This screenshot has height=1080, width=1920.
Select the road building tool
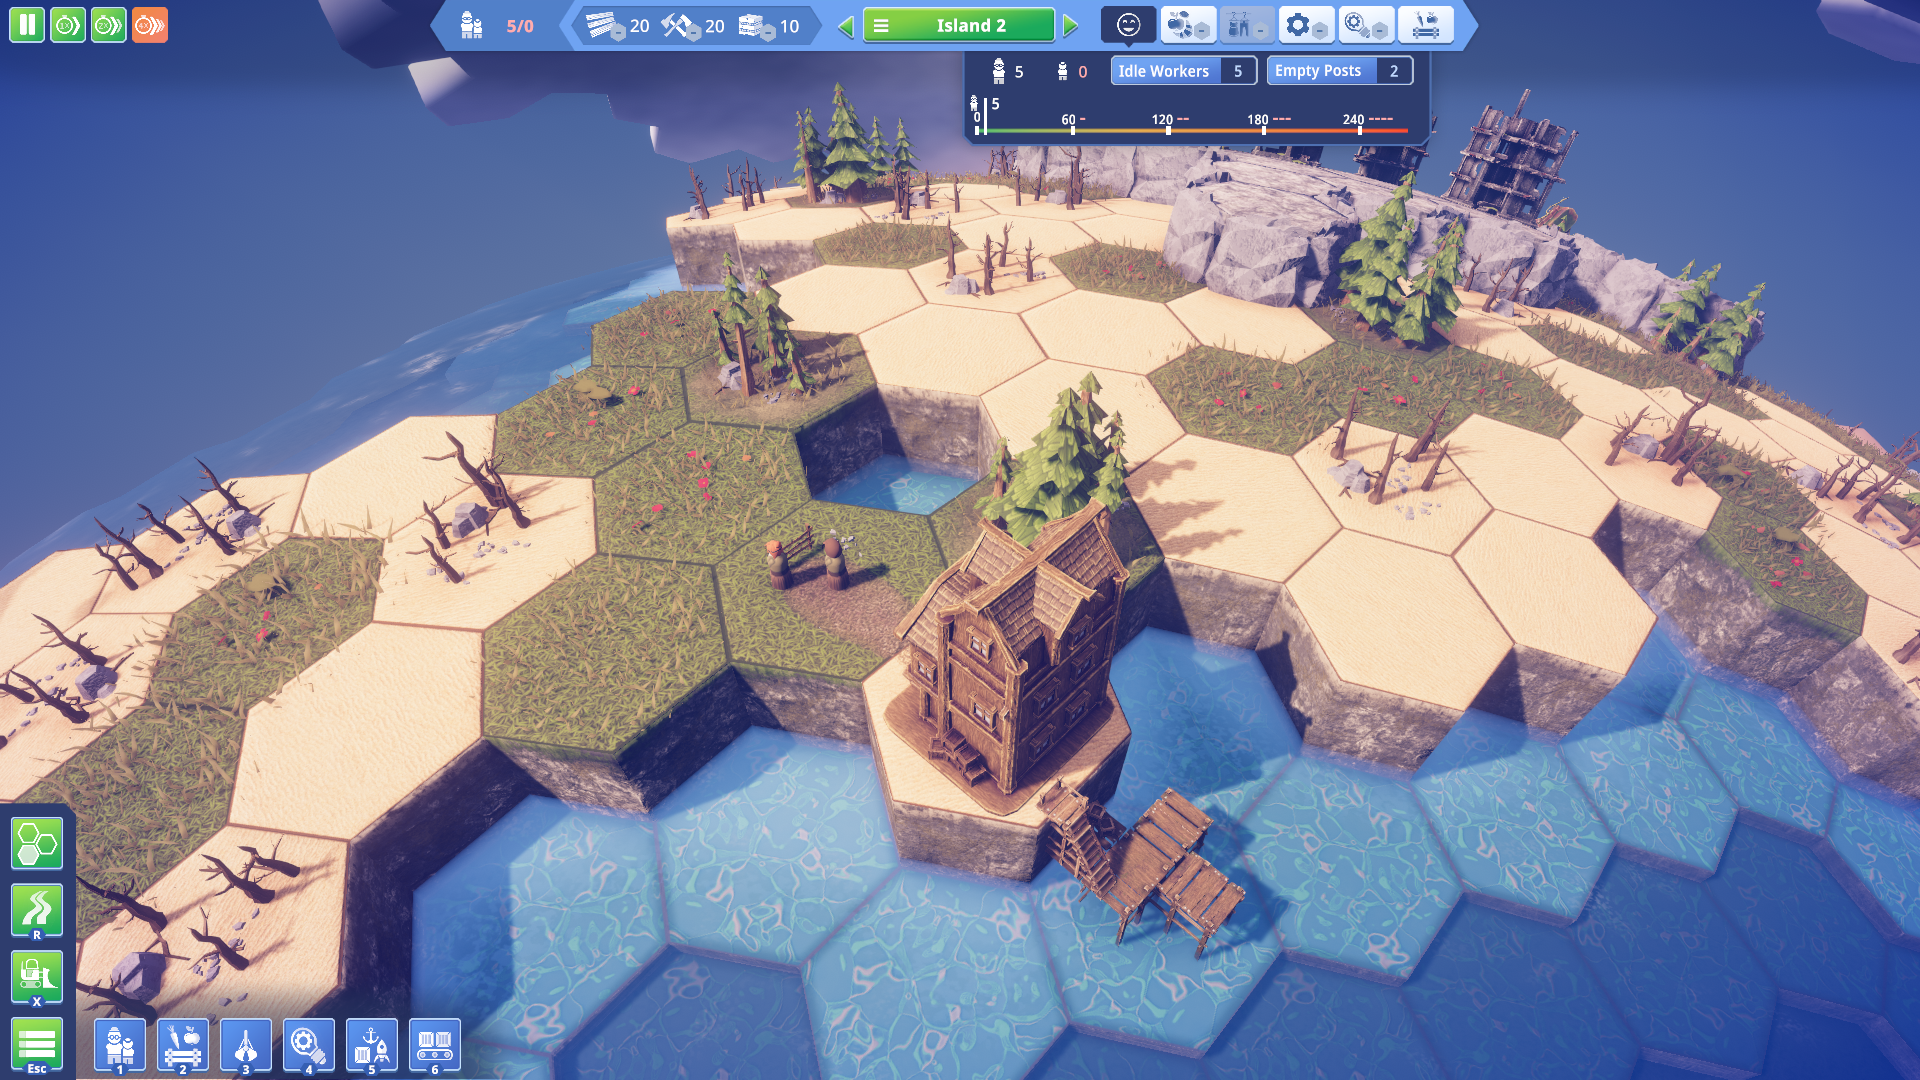click(x=37, y=910)
